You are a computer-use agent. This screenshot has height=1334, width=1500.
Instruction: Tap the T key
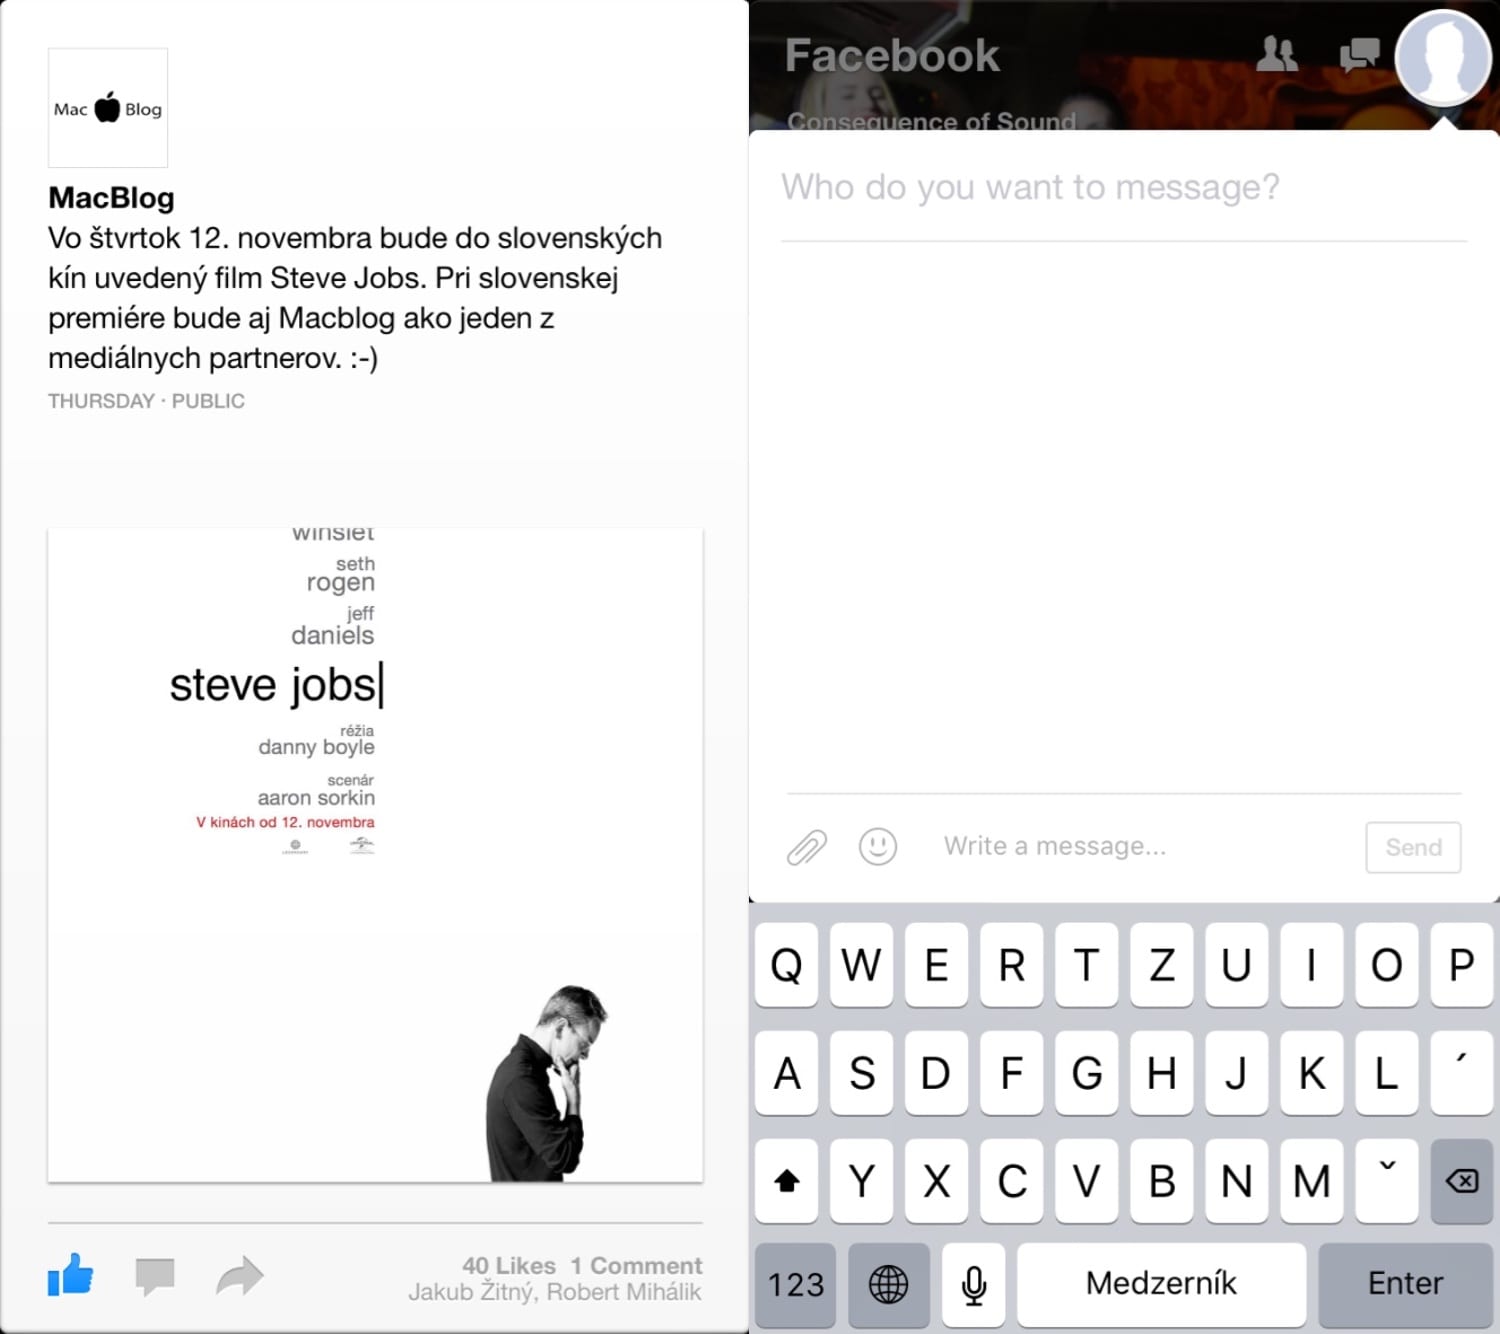pos(1087,965)
